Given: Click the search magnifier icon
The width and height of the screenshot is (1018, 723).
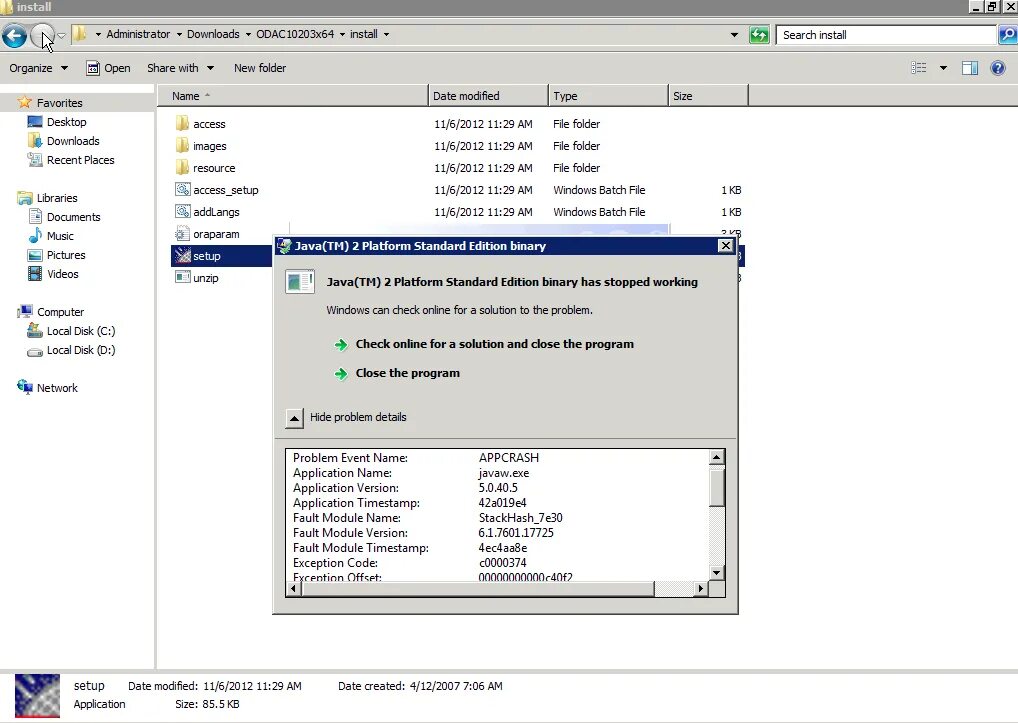Looking at the screenshot, I should tap(1008, 35).
